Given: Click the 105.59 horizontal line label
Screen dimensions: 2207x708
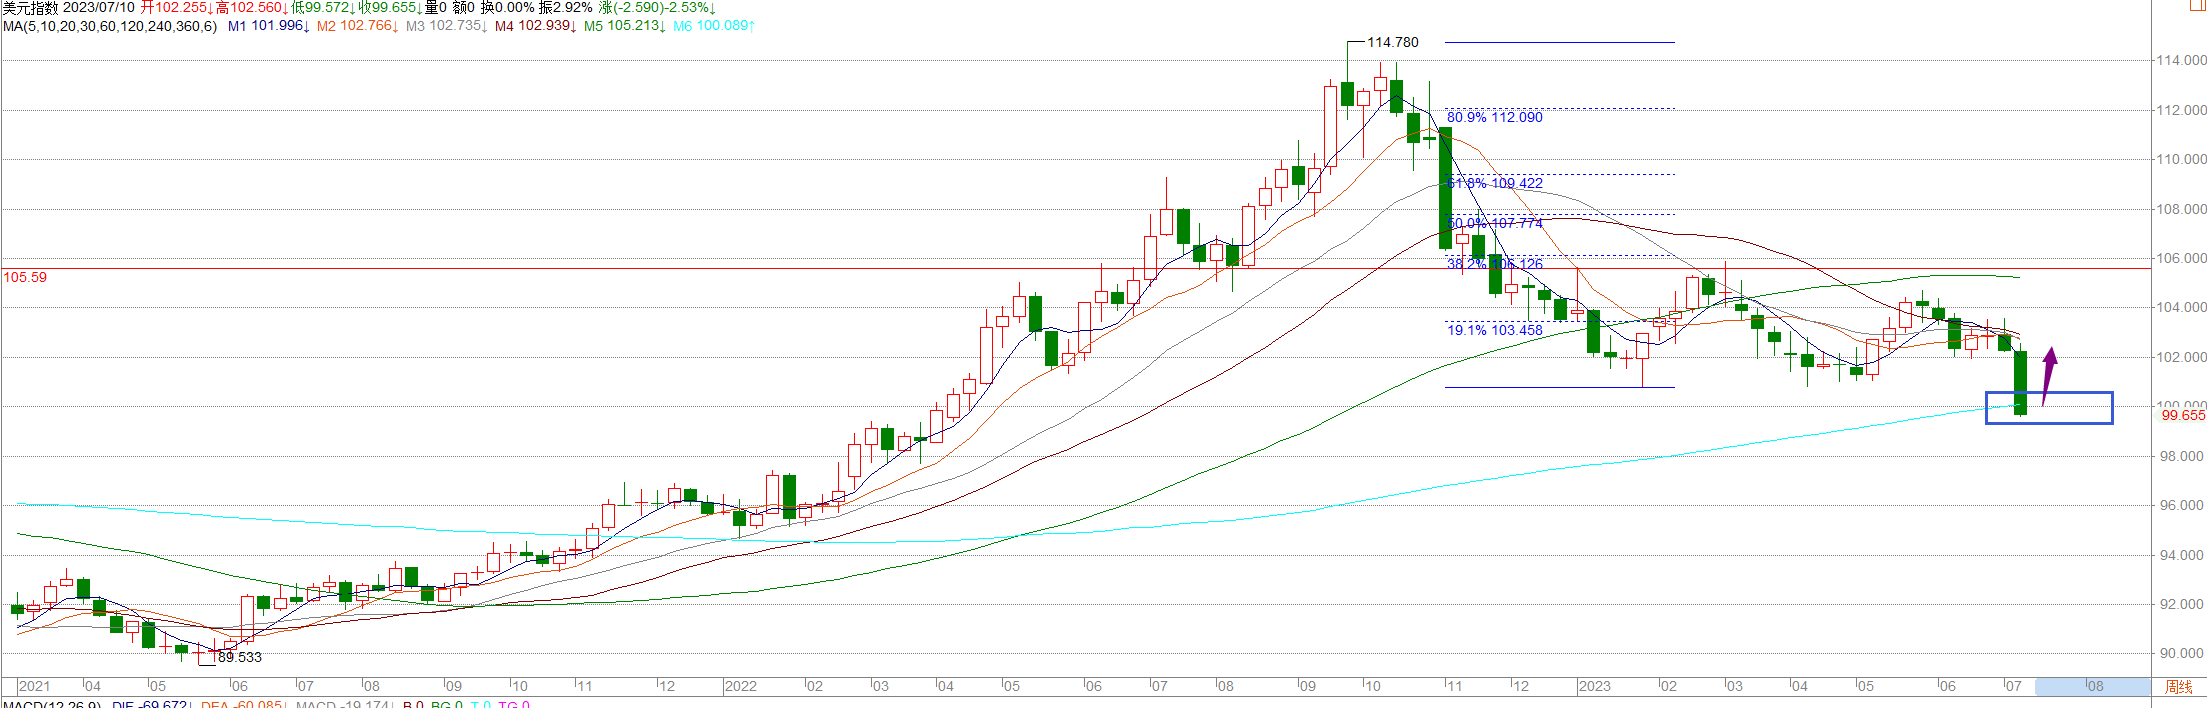Looking at the screenshot, I should click(x=25, y=278).
